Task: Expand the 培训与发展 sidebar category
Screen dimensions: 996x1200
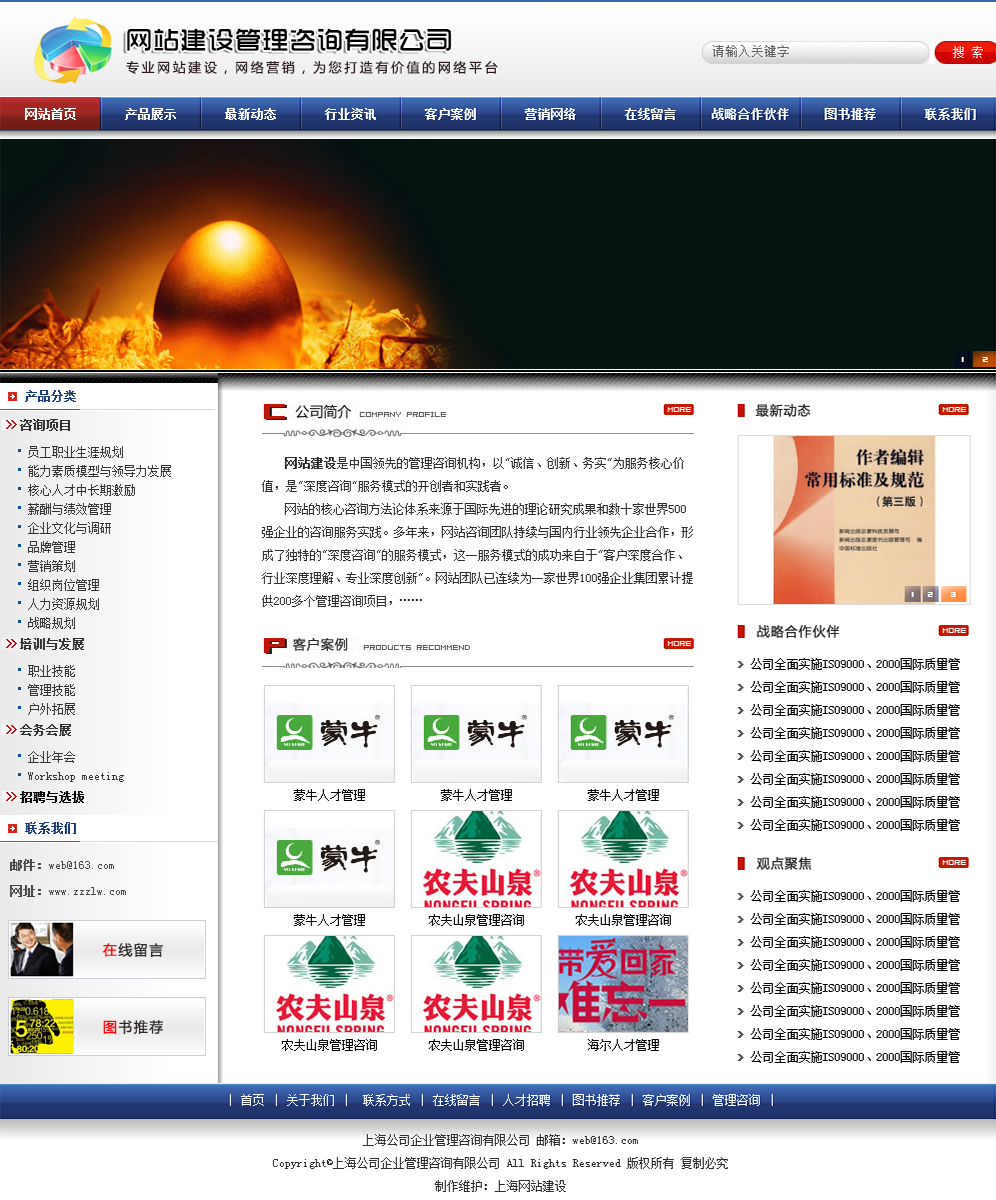Action: pos(52,644)
